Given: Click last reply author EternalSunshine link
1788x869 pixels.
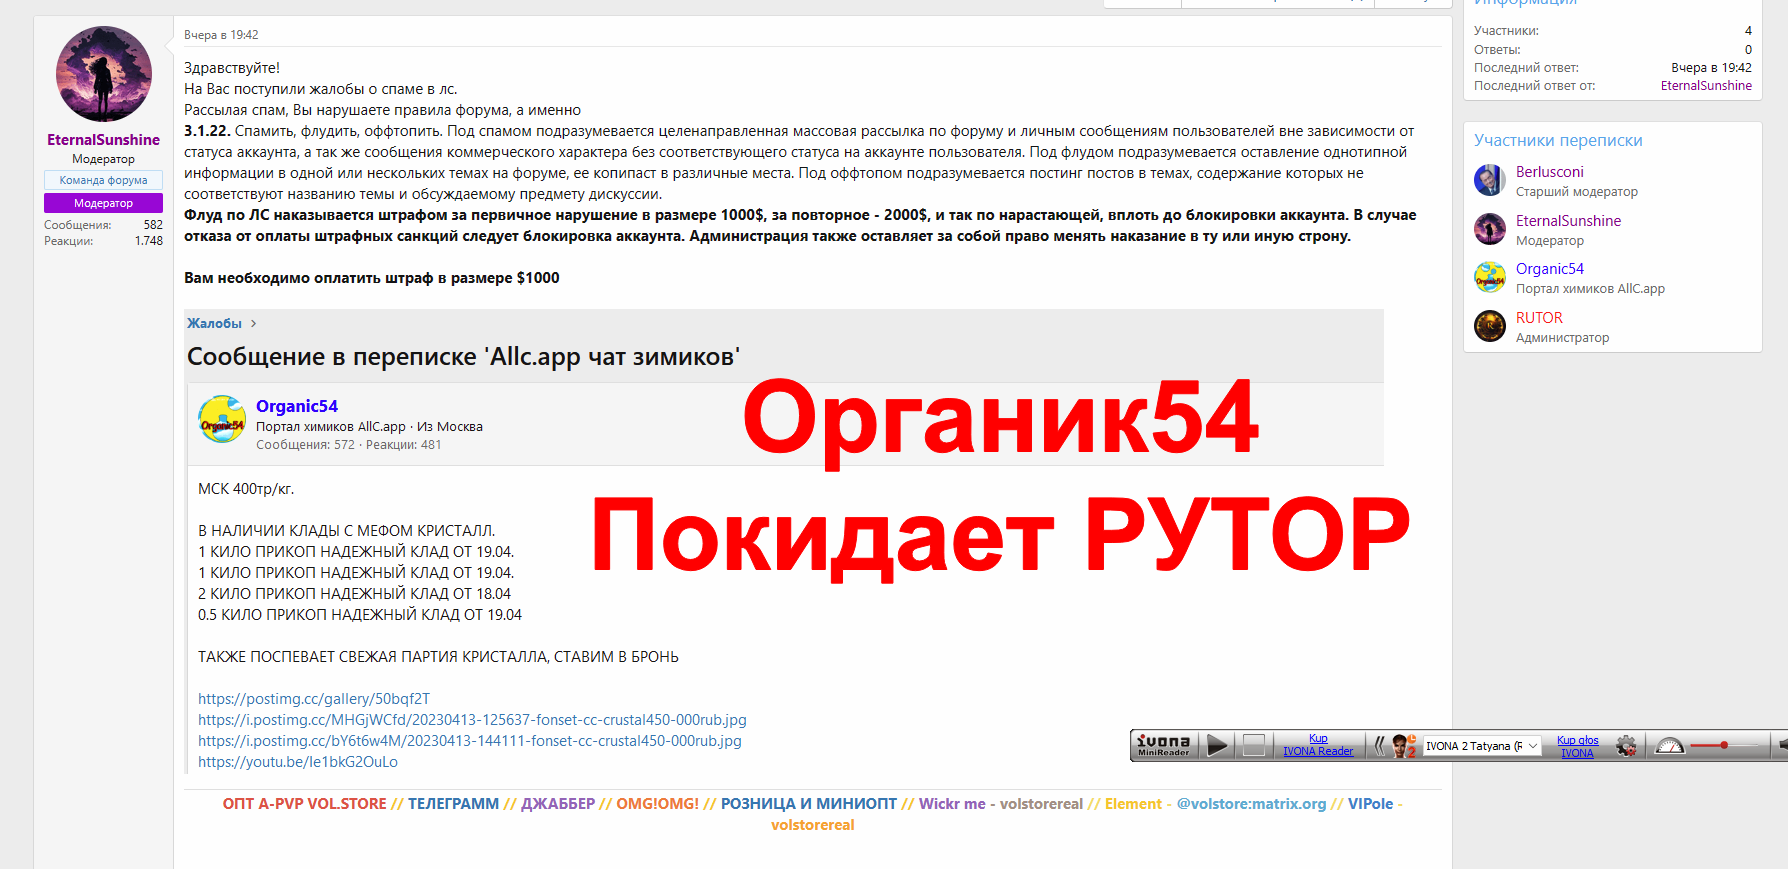Looking at the screenshot, I should click(1706, 86).
